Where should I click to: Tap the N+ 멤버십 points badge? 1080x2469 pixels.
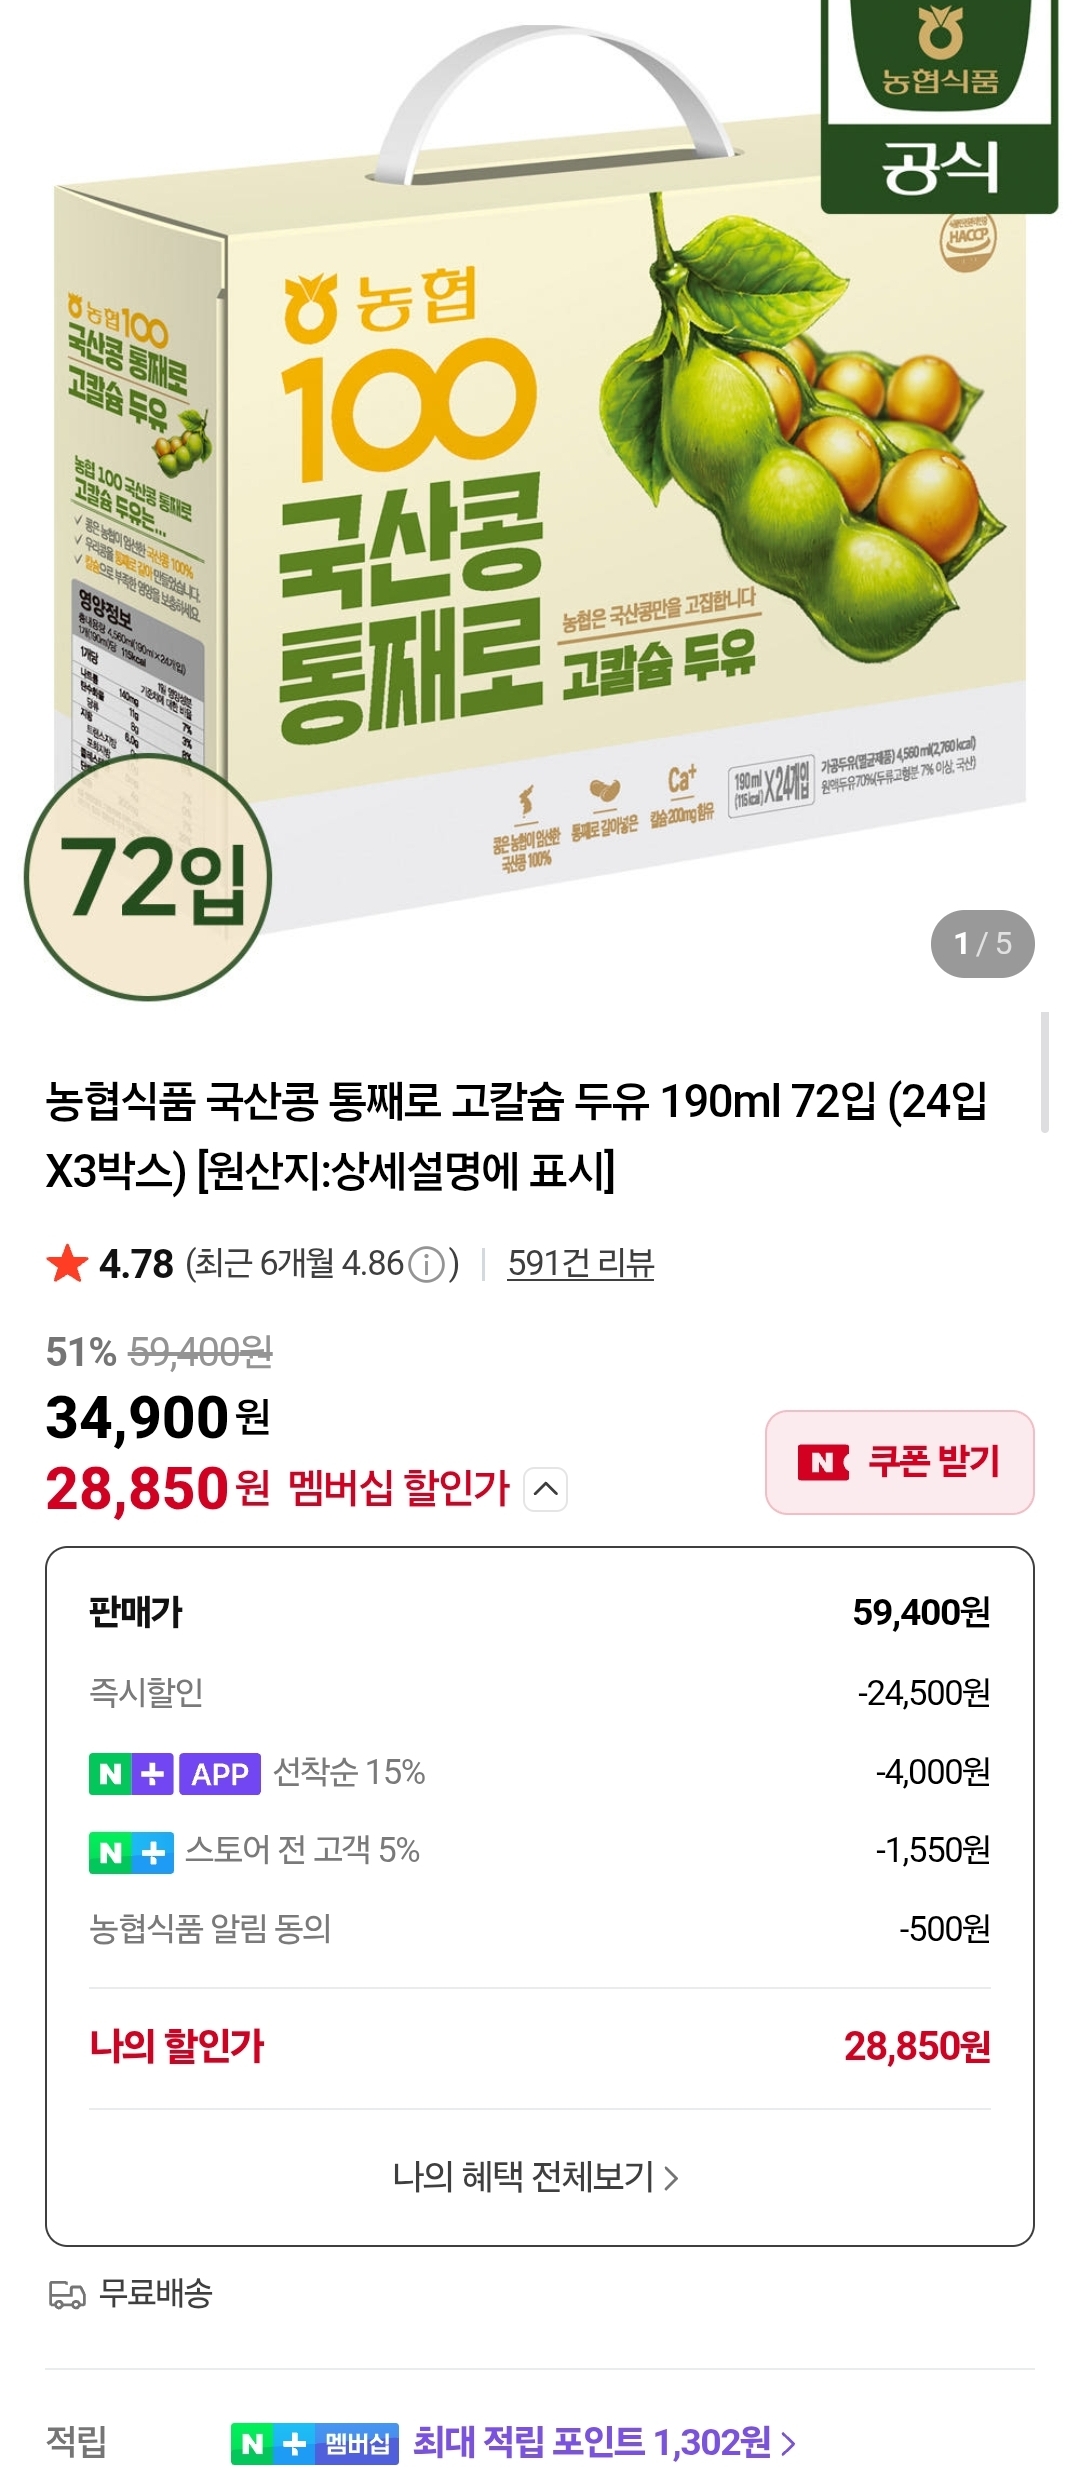coord(314,2443)
